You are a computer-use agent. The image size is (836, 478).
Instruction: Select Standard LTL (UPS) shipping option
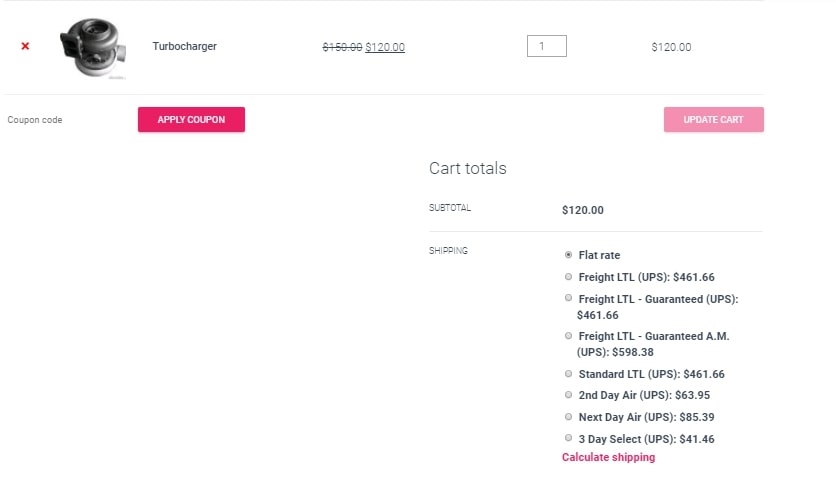pyautogui.click(x=568, y=374)
